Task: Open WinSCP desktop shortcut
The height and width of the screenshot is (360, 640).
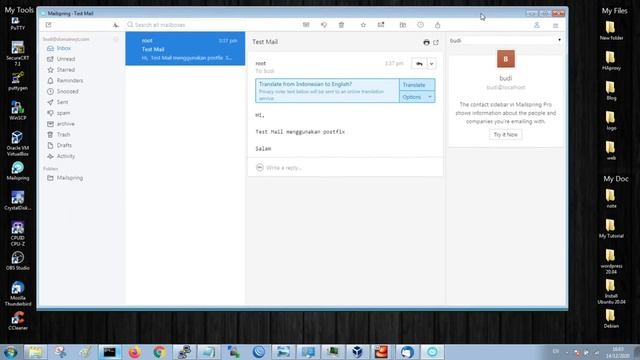Action: coord(18,111)
